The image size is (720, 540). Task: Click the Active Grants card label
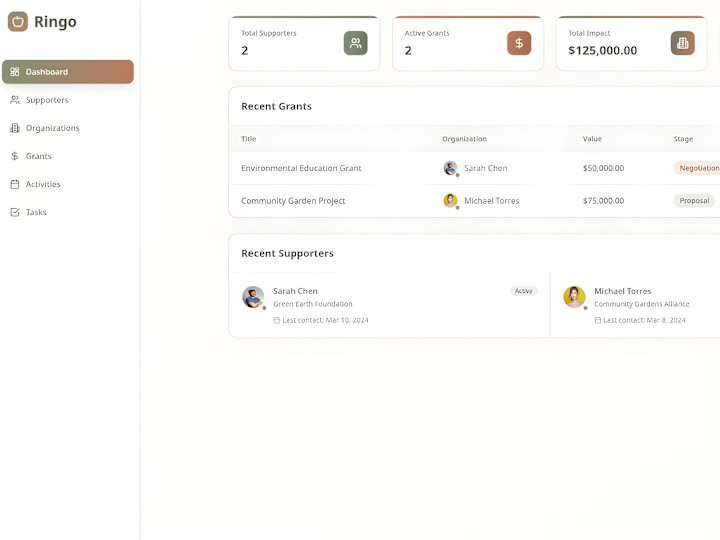[x=427, y=33]
